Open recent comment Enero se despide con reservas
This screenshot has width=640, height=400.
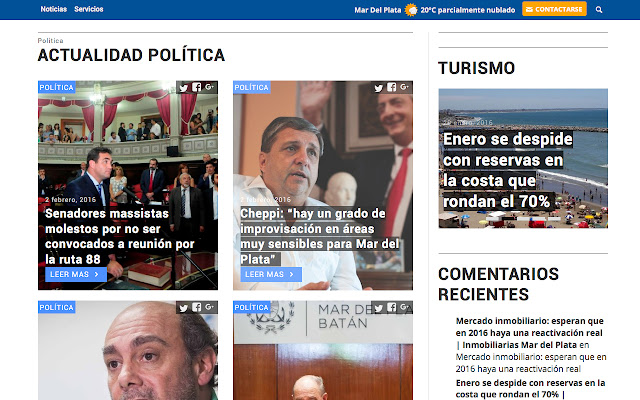coord(530,389)
